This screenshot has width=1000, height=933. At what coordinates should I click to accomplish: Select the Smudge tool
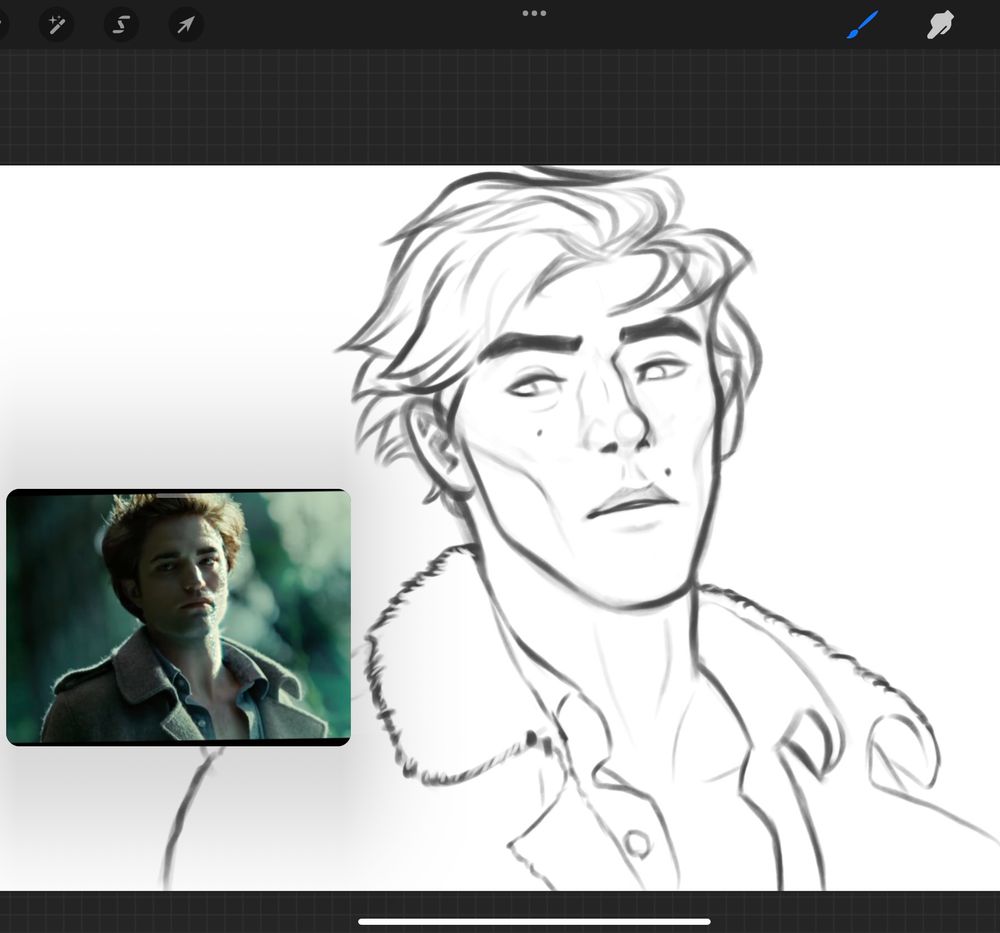click(x=940, y=24)
